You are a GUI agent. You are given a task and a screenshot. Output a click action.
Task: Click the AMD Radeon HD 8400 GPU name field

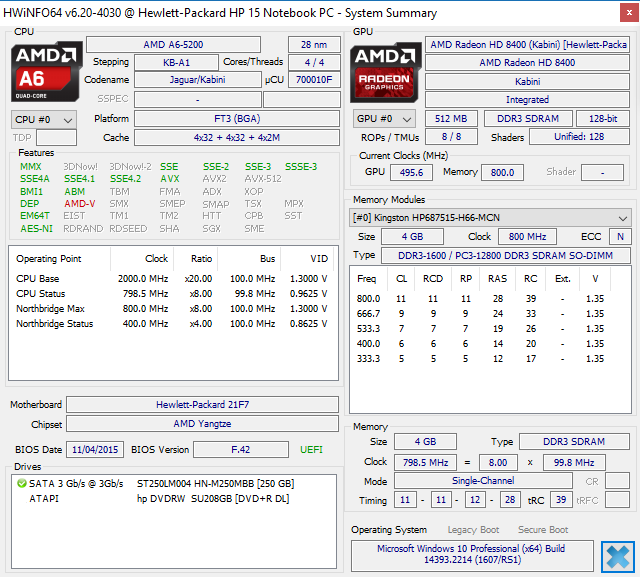(x=527, y=63)
